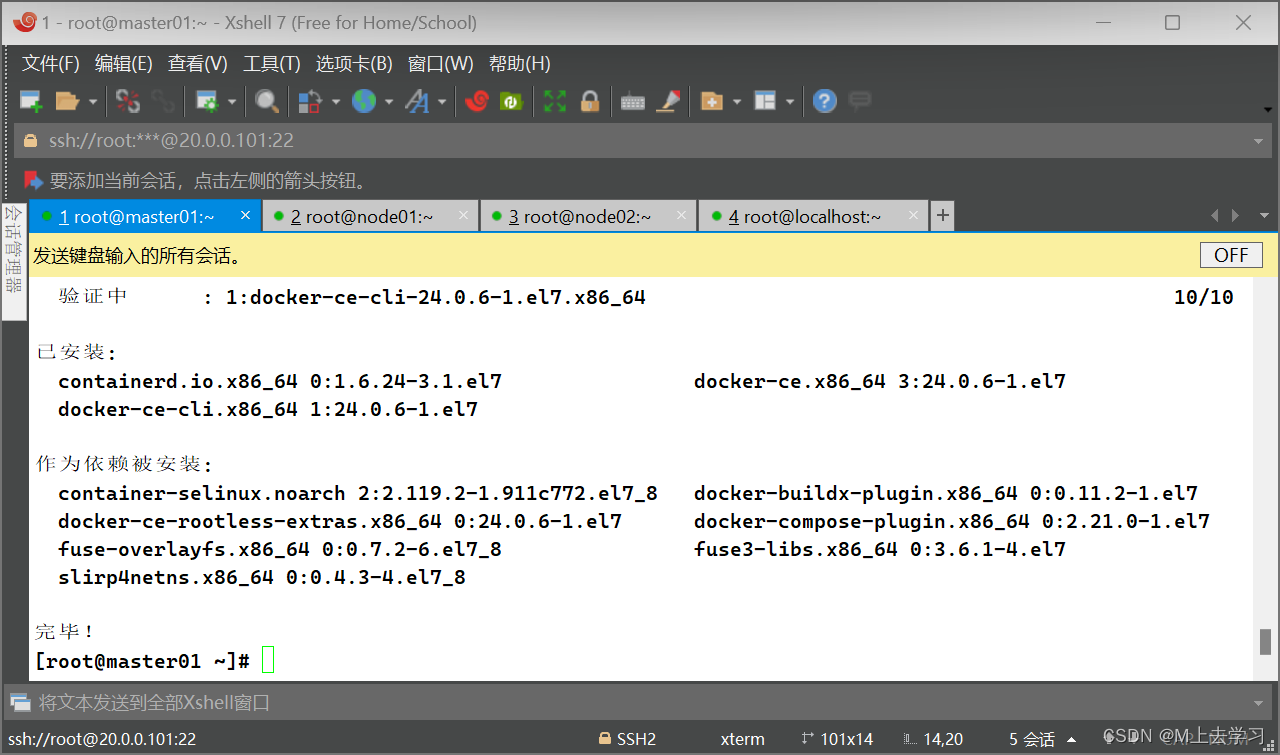Open Help with blue question icon
The width and height of the screenshot is (1280, 755).
(x=824, y=101)
